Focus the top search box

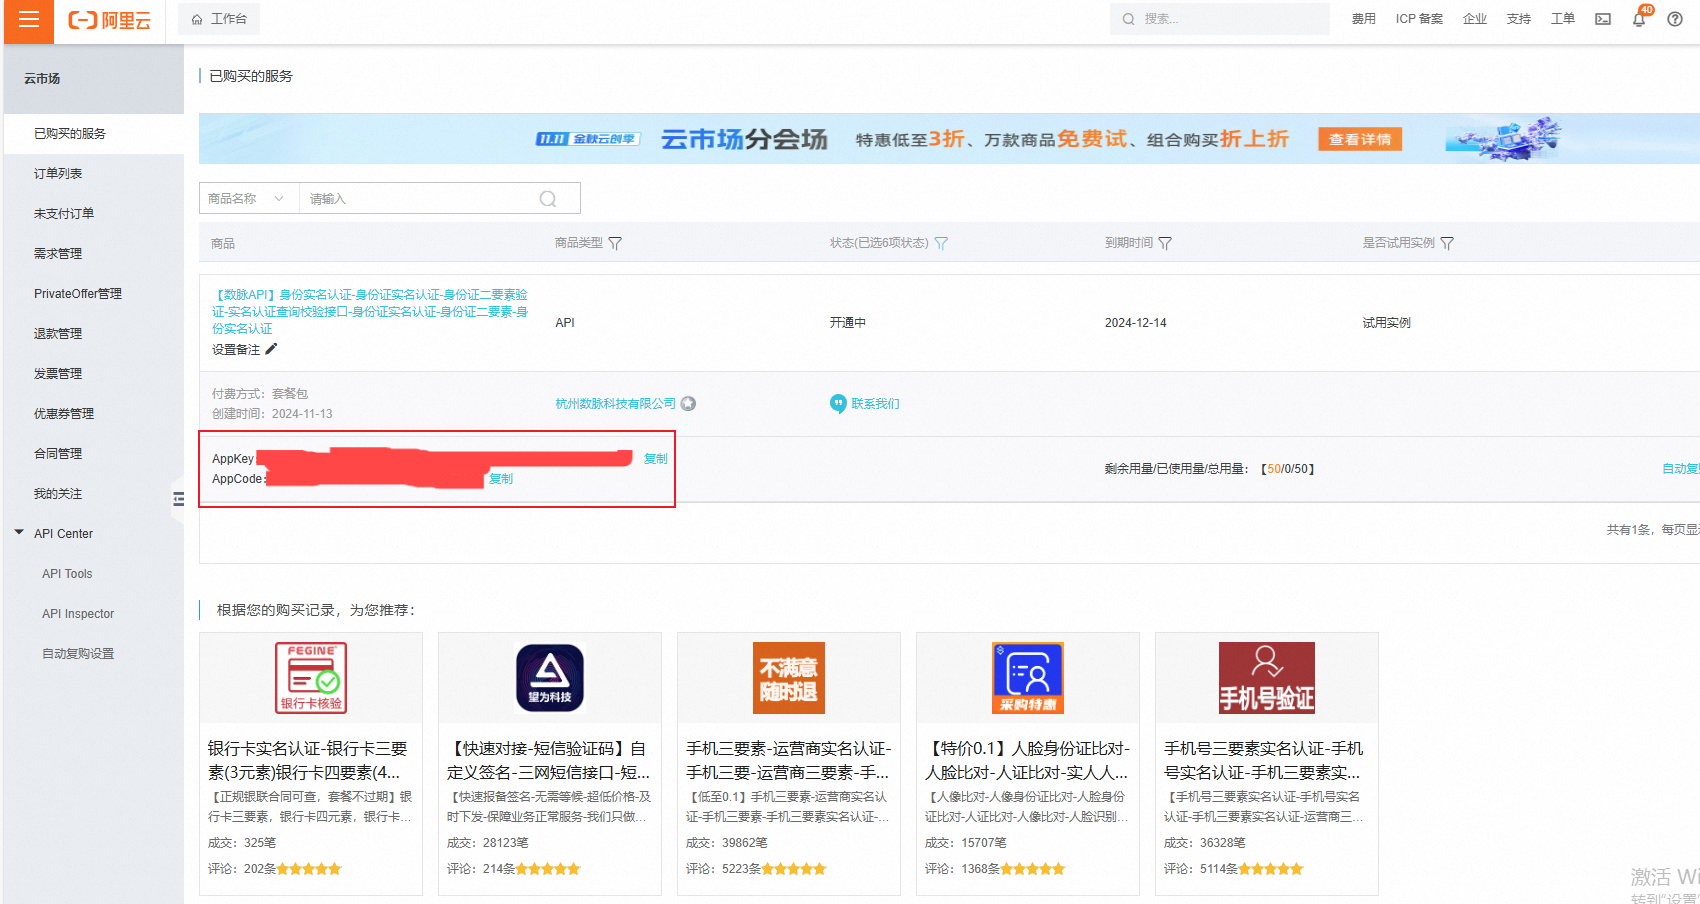(1219, 19)
